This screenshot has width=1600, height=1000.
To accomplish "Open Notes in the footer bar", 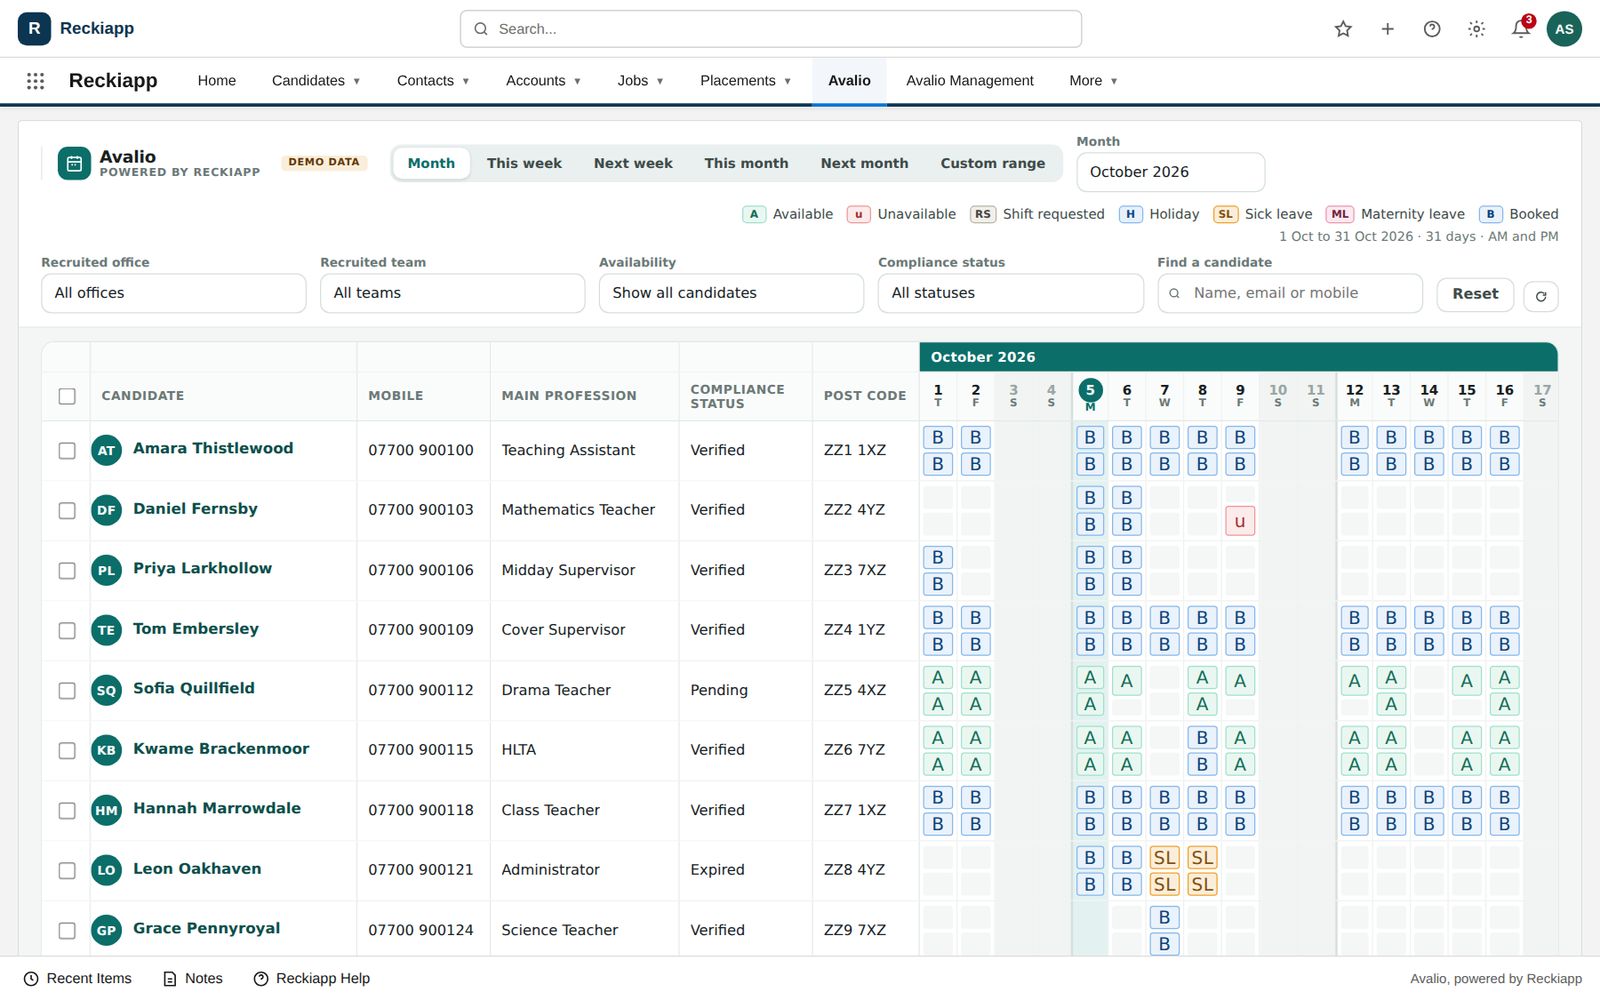I will tap(193, 979).
